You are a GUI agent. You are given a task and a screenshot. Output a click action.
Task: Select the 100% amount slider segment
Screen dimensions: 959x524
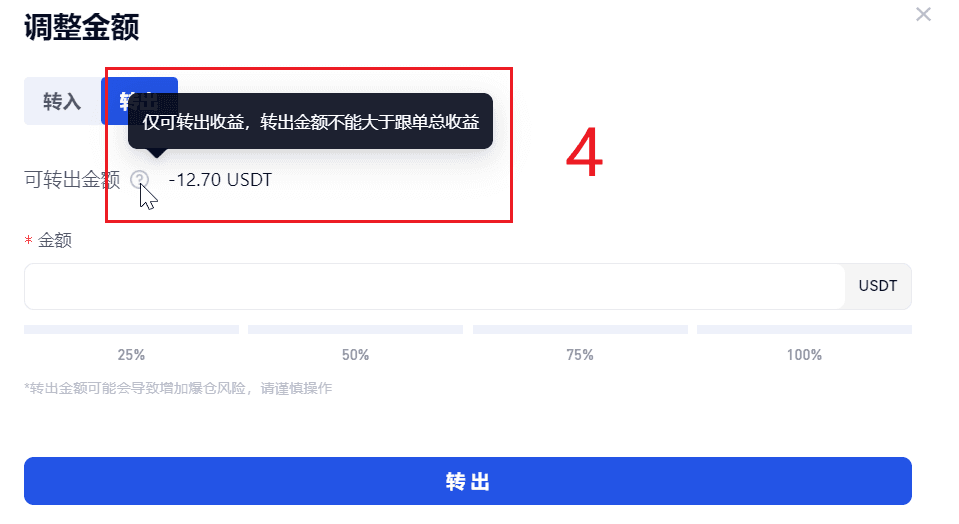click(x=804, y=330)
